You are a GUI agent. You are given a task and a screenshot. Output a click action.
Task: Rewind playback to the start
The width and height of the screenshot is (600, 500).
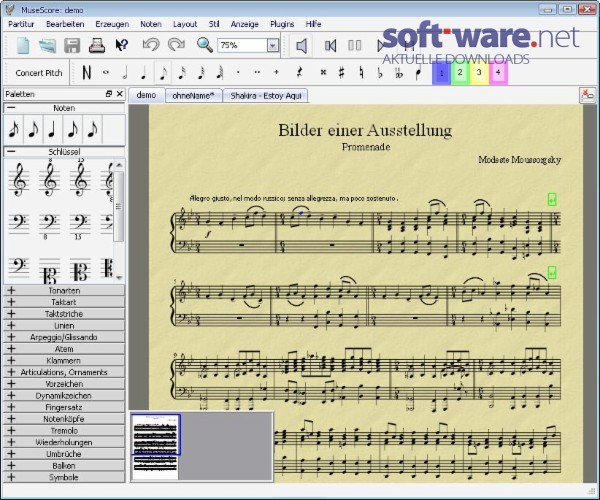coord(330,46)
